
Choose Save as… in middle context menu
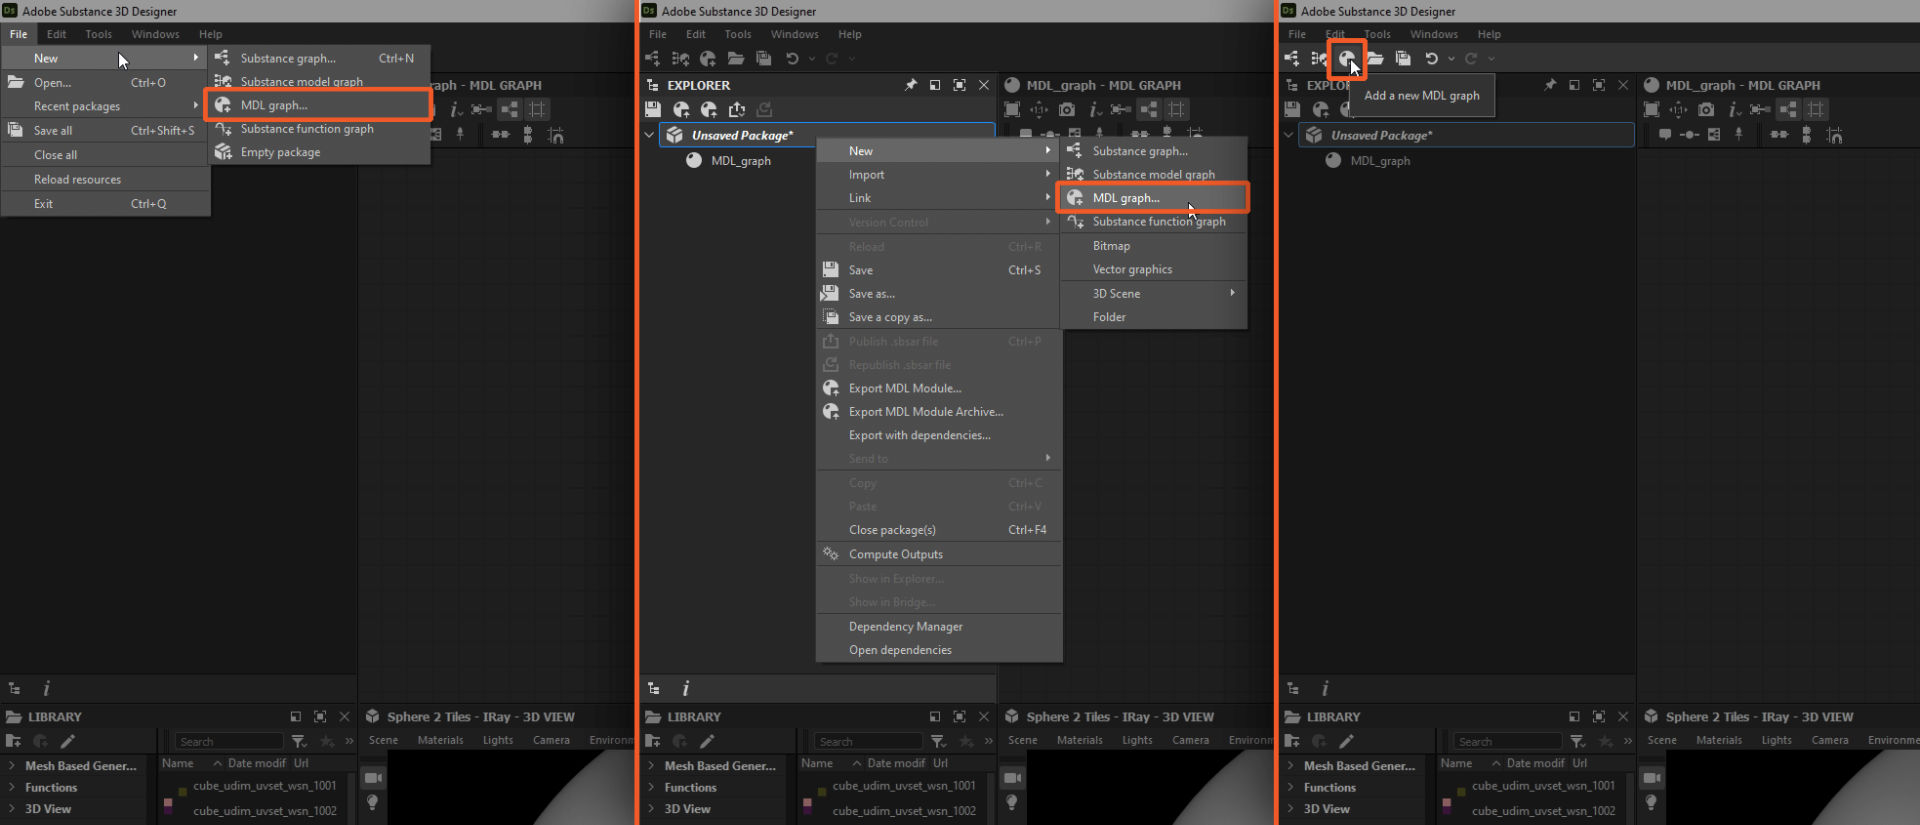pyautogui.click(x=938, y=293)
